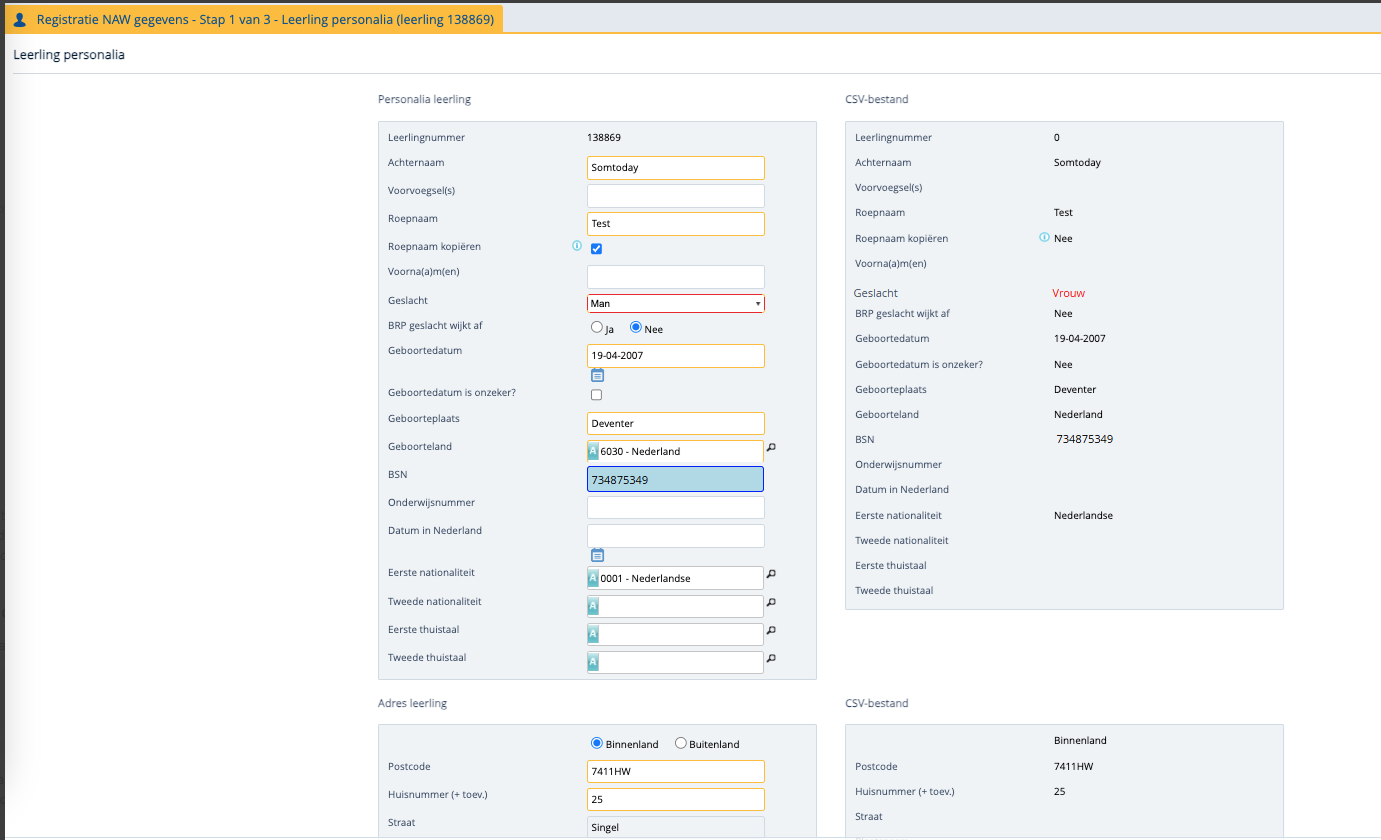
Task: Click the Geboortedatum field with 19-04-2007
Action: pyautogui.click(x=676, y=355)
